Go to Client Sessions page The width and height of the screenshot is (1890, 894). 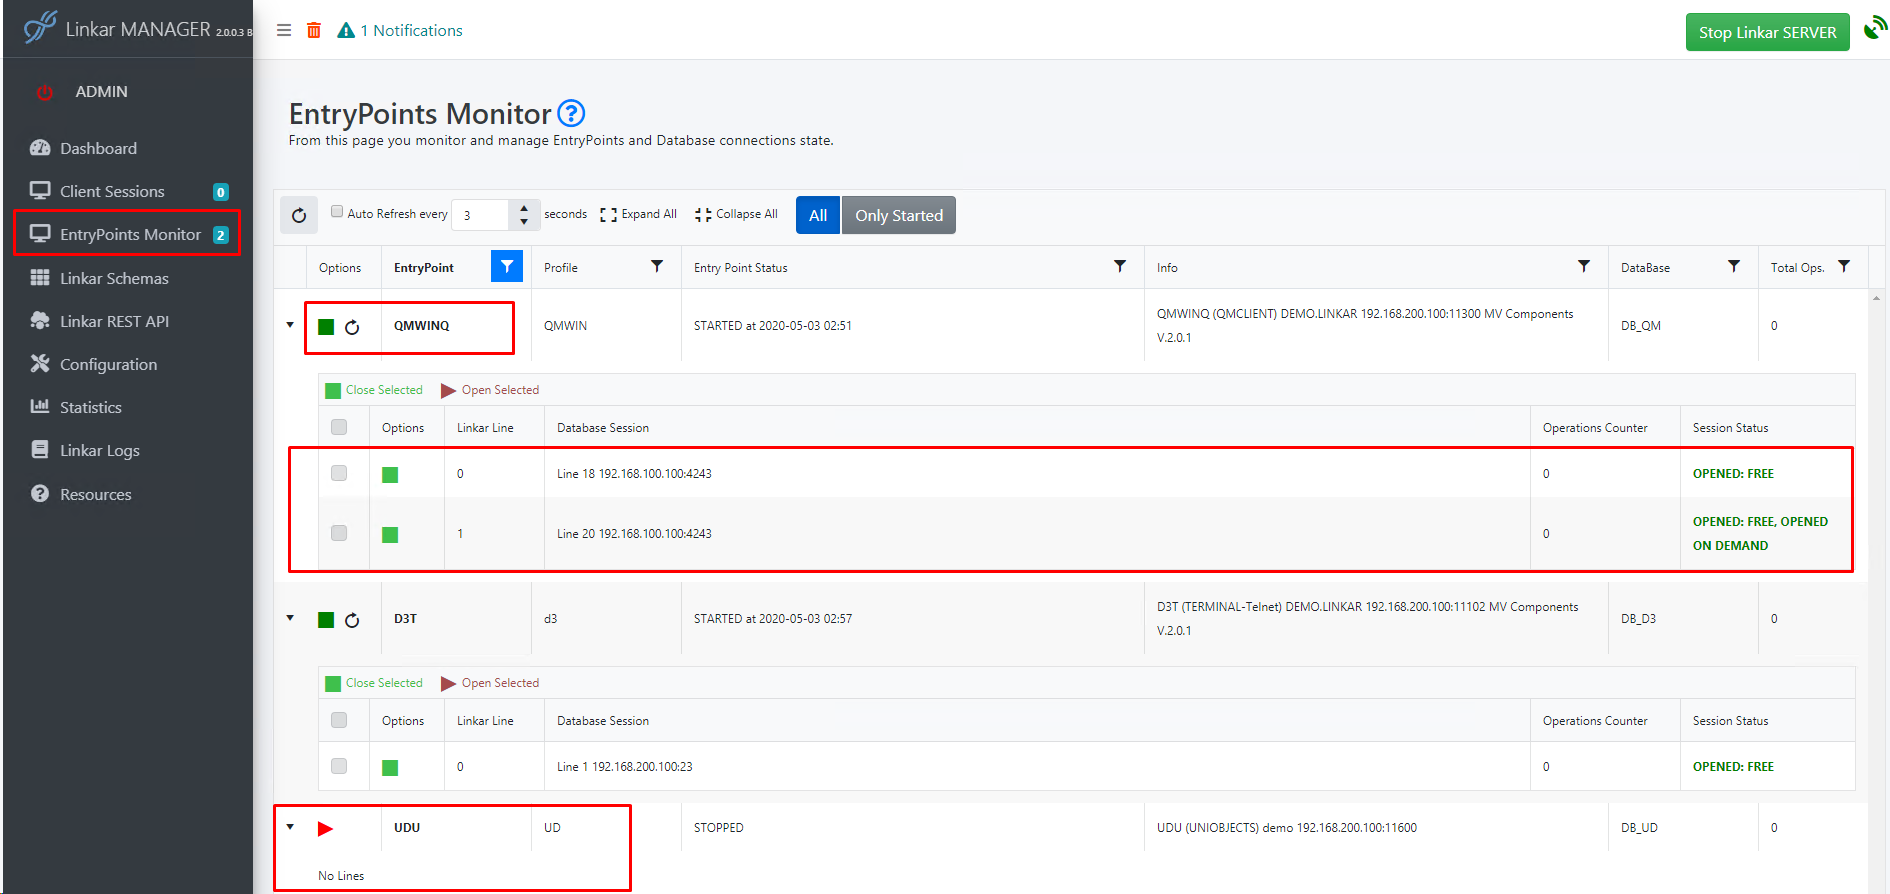pyautogui.click(x=112, y=191)
